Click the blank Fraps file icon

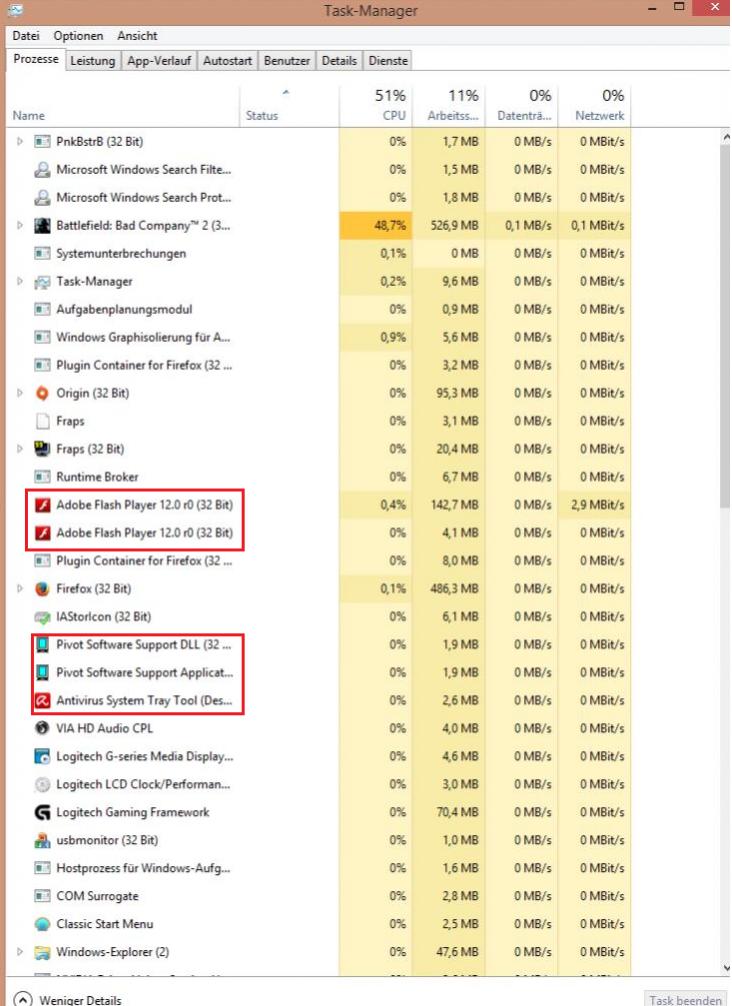click(x=42, y=422)
